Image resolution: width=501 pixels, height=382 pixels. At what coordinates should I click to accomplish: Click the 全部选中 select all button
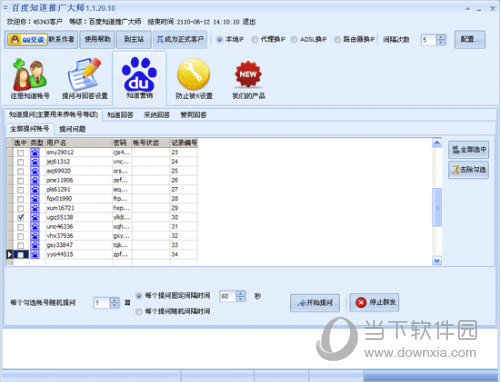coord(469,149)
